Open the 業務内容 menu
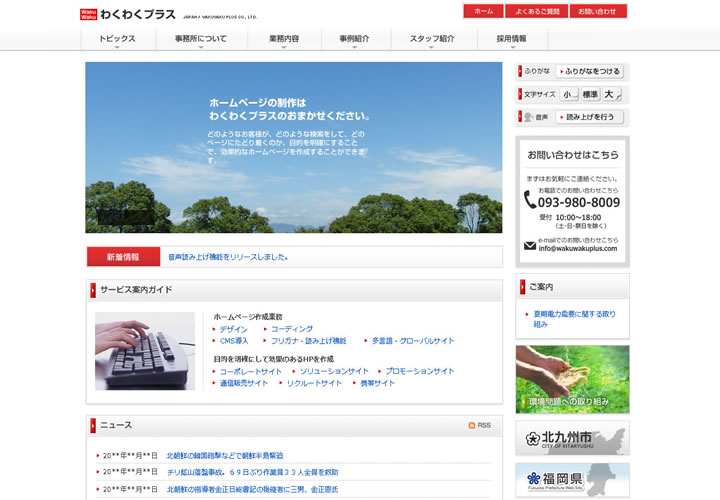 click(284, 39)
